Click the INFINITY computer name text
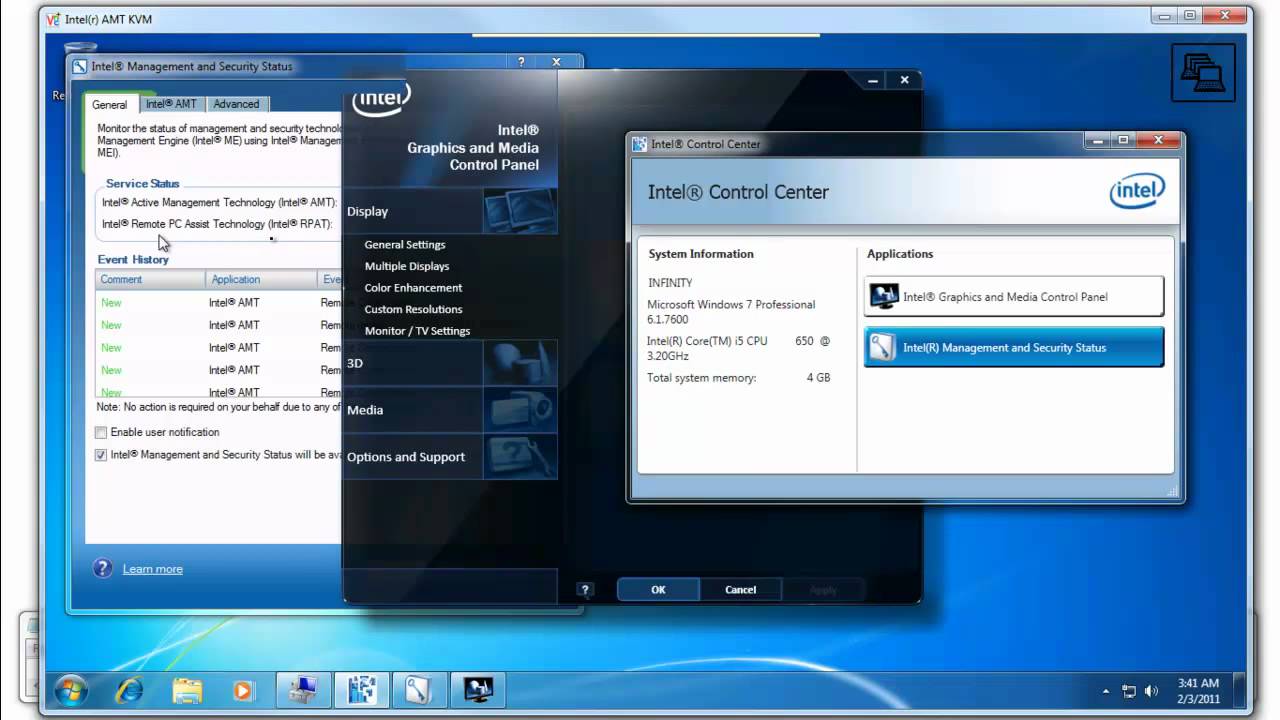 (x=670, y=283)
